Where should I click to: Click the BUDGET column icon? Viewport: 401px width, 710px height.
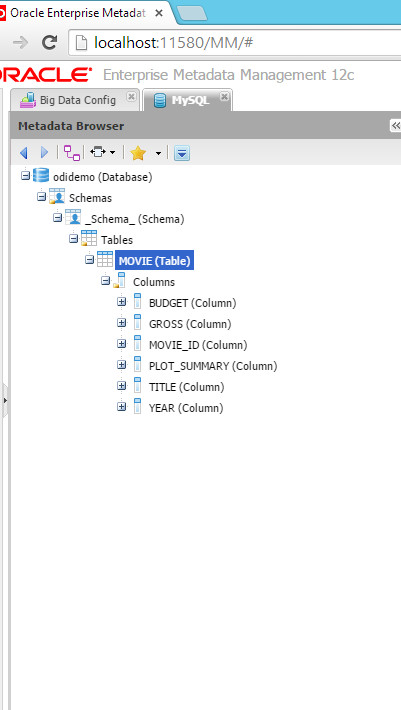coord(138,301)
